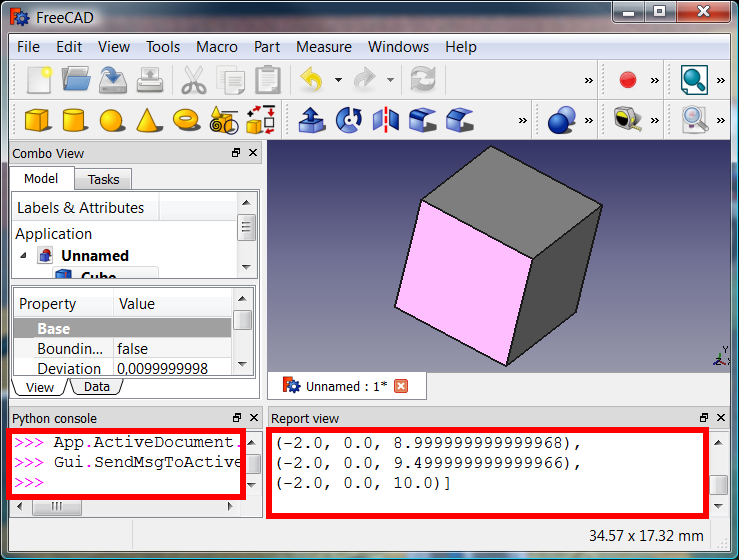
Task: Switch to the Model tab
Action: click(41, 179)
